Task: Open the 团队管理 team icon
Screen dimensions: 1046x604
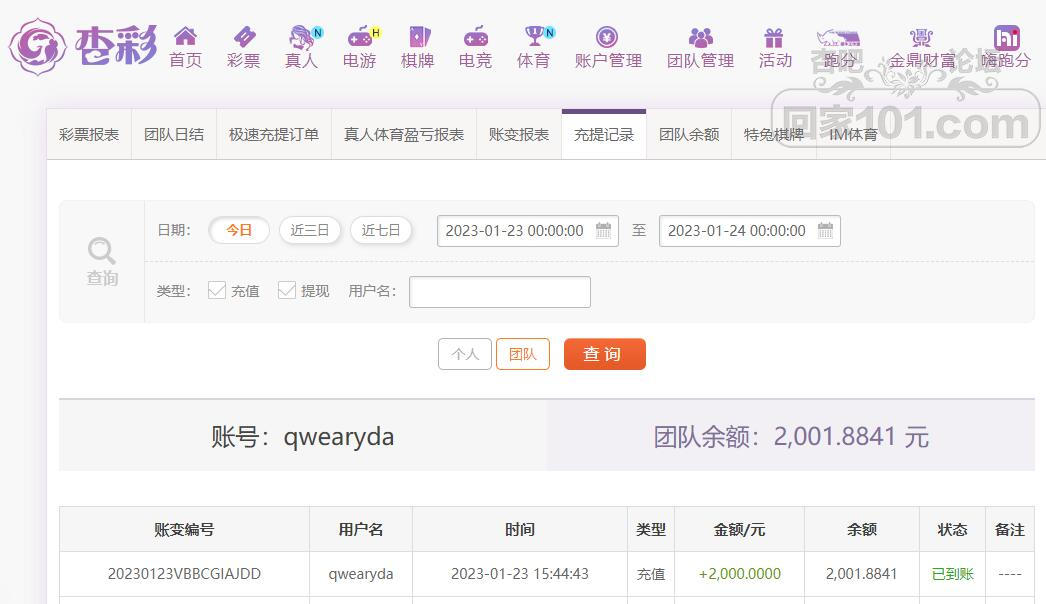Action: pyautogui.click(x=700, y=36)
